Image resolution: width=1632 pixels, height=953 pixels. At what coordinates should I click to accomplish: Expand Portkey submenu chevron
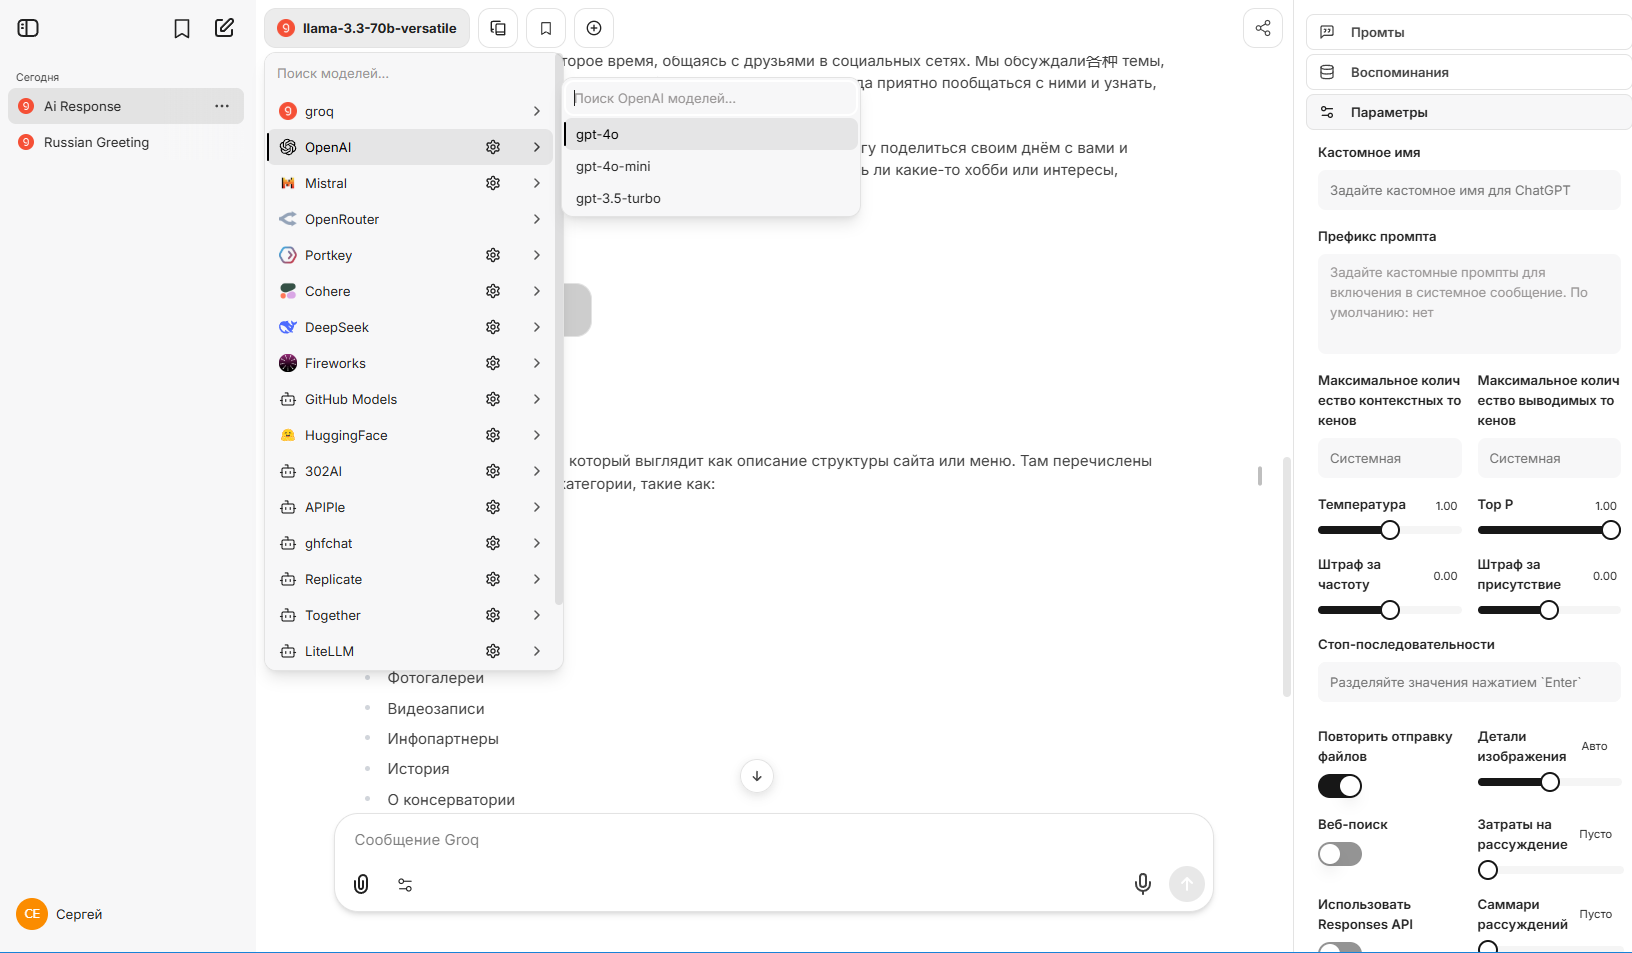(x=537, y=255)
